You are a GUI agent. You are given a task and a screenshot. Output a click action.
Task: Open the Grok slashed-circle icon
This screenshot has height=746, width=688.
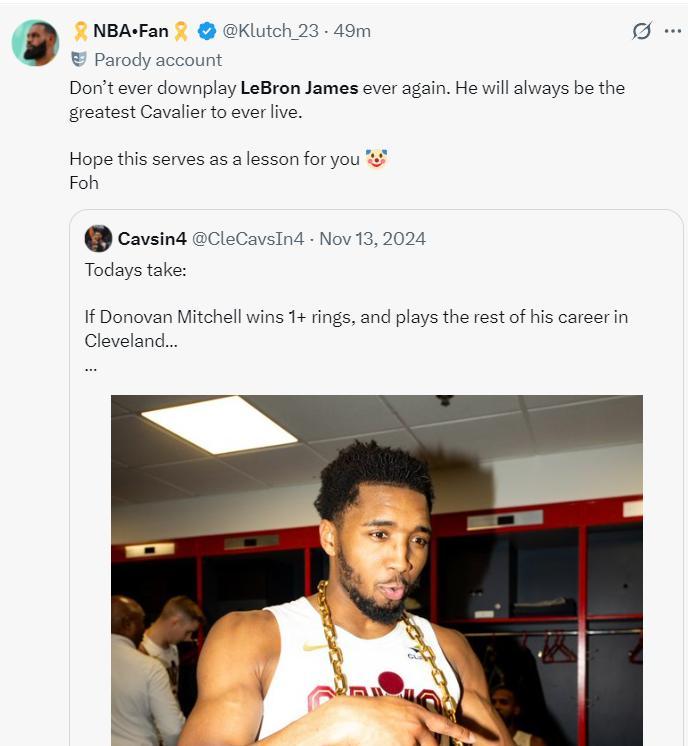[x=642, y=31]
